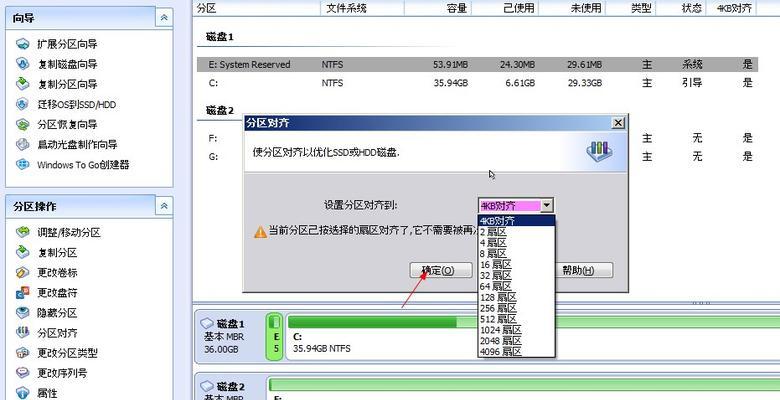Select 4KB对齐 highlighted option in list
The height and width of the screenshot is (400, 780).
(x=516, y=220)
